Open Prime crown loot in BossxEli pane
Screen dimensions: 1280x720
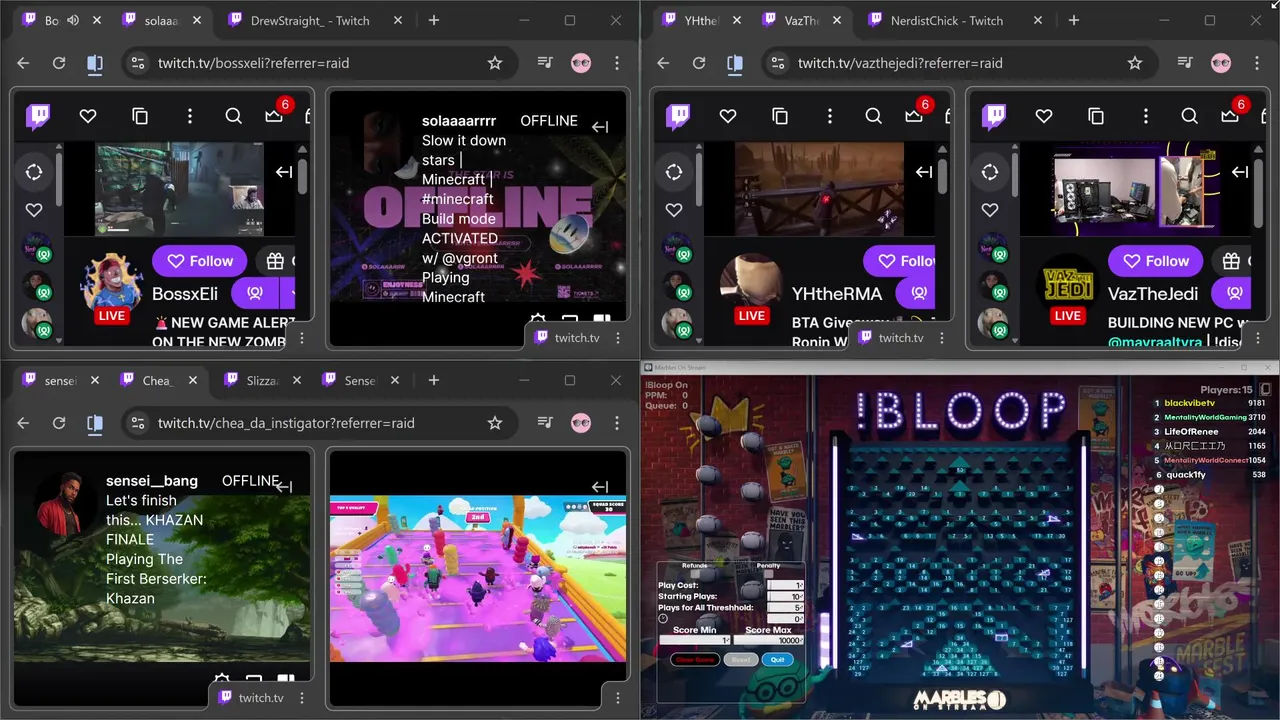tap(274, 117)
